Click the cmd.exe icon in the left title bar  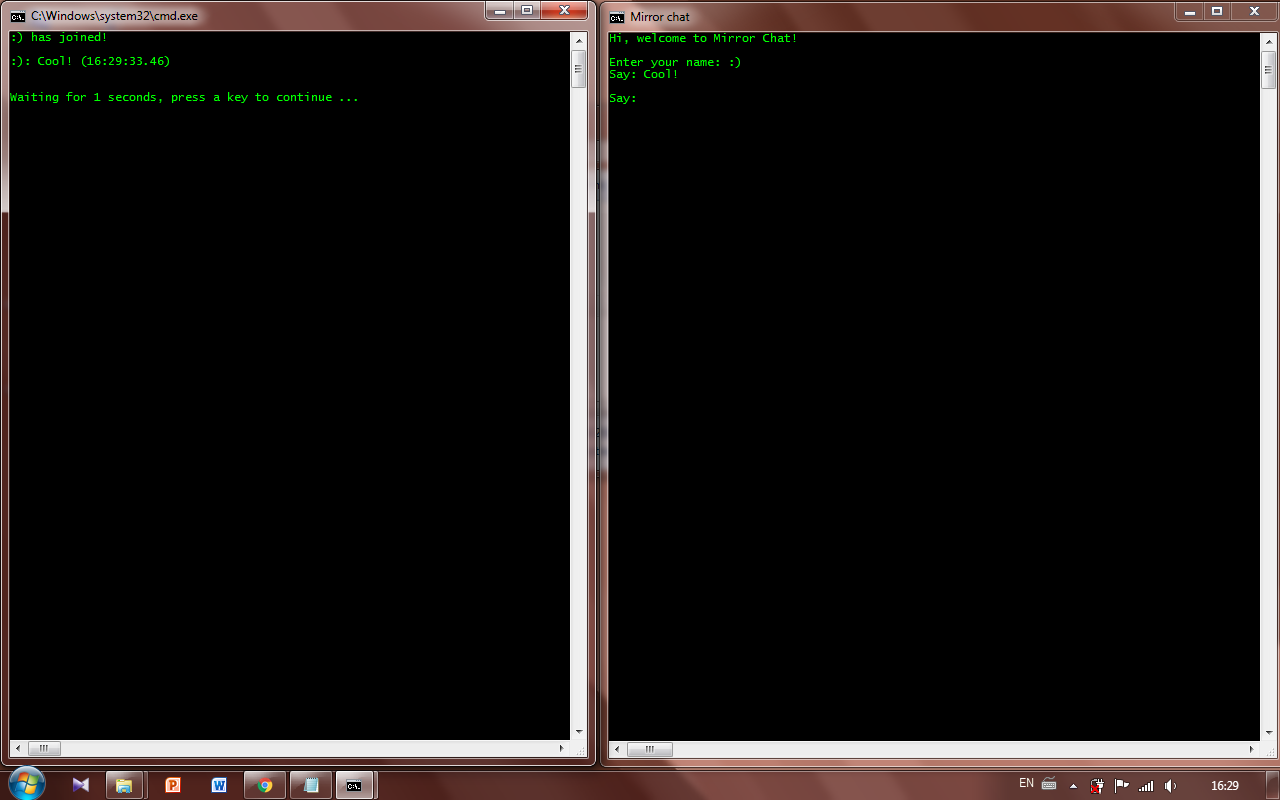16,16
